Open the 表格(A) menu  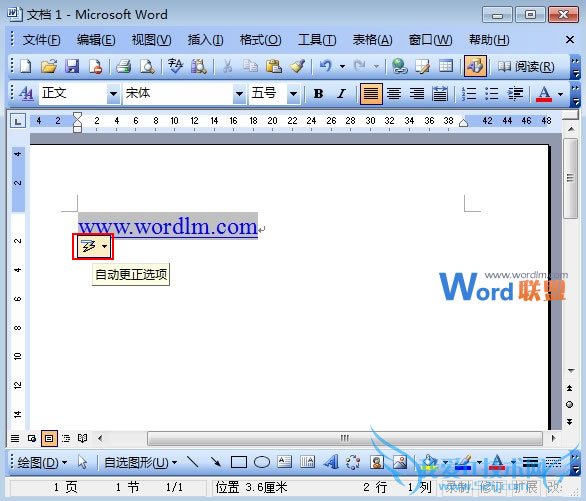point(372,40)
